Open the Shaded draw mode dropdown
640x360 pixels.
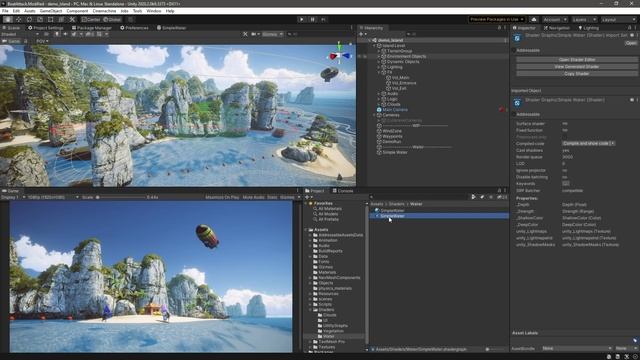pyautogui.click(x=20, y=34)
